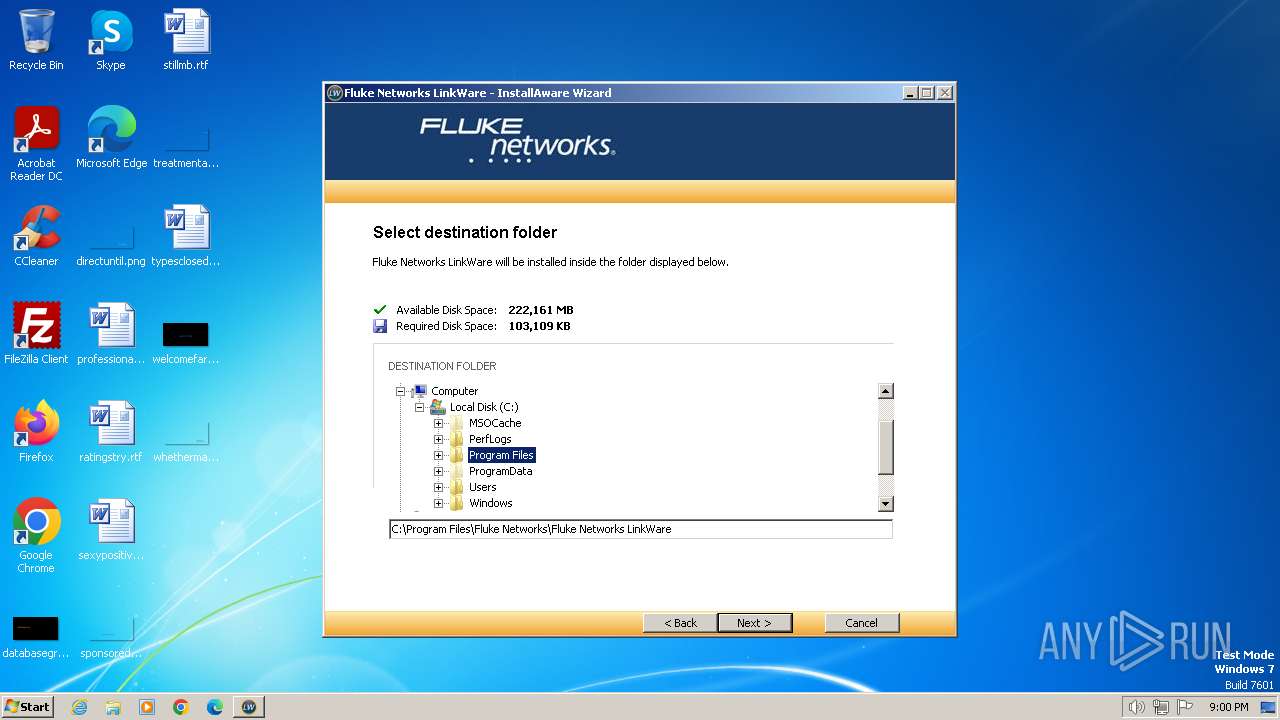Expand the ProgramData folder
This screenshot has width=1280, height=720.
438,471
